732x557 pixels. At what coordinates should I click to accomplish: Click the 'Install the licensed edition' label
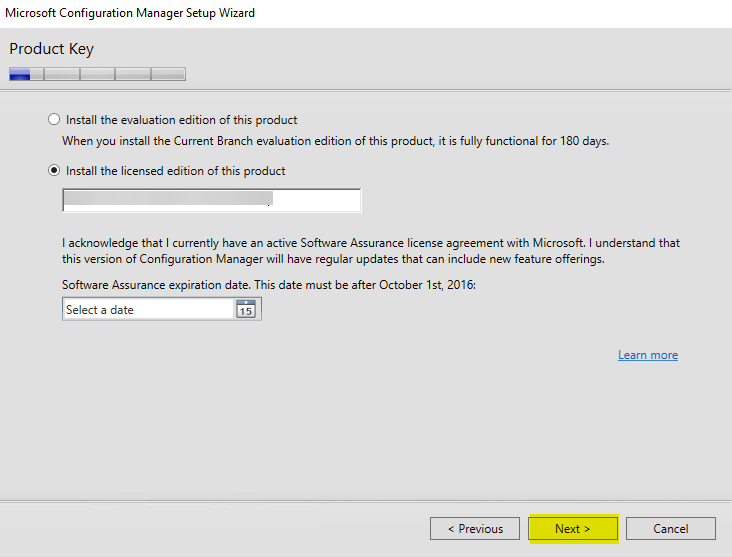(x=175, y=171)
